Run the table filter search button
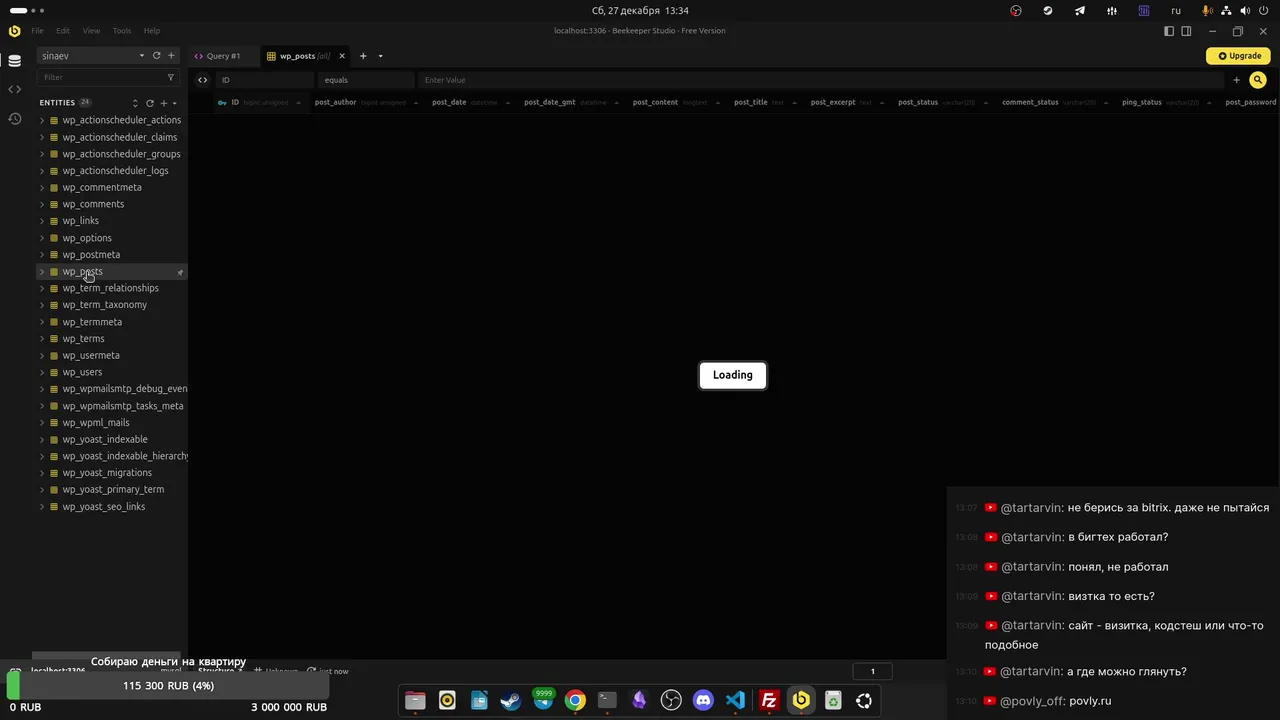Image resolution: width=1280 pixels, height=720 pixels. pyautogui.click(x=1258, y=80)
